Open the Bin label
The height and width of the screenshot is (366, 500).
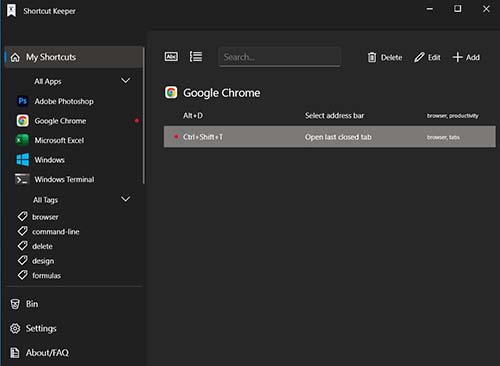point(32,304)
